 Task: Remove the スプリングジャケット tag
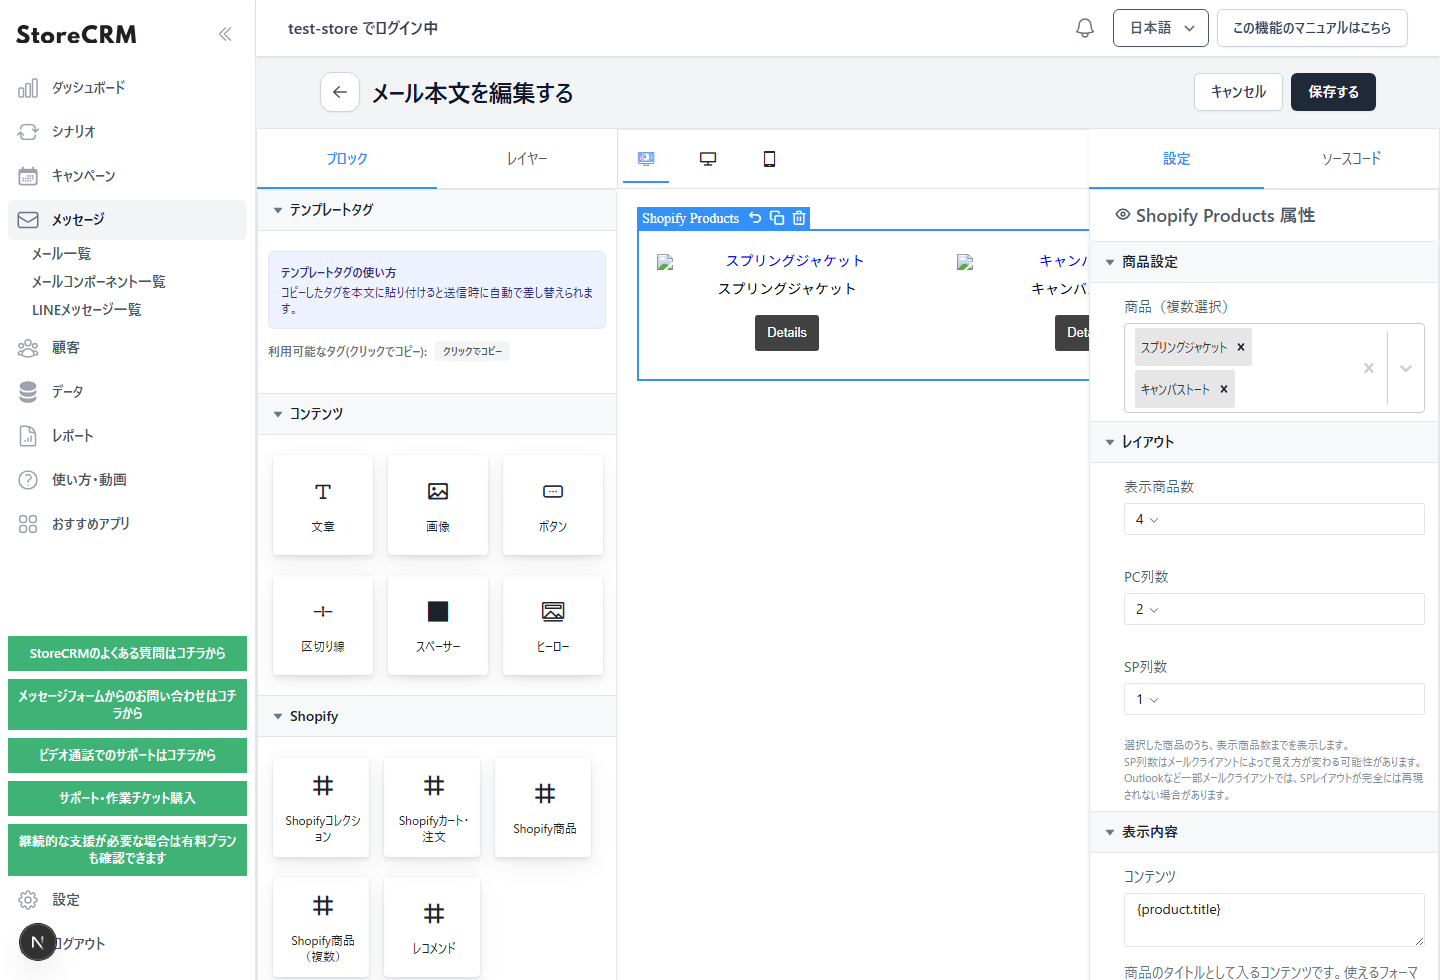1241,347
